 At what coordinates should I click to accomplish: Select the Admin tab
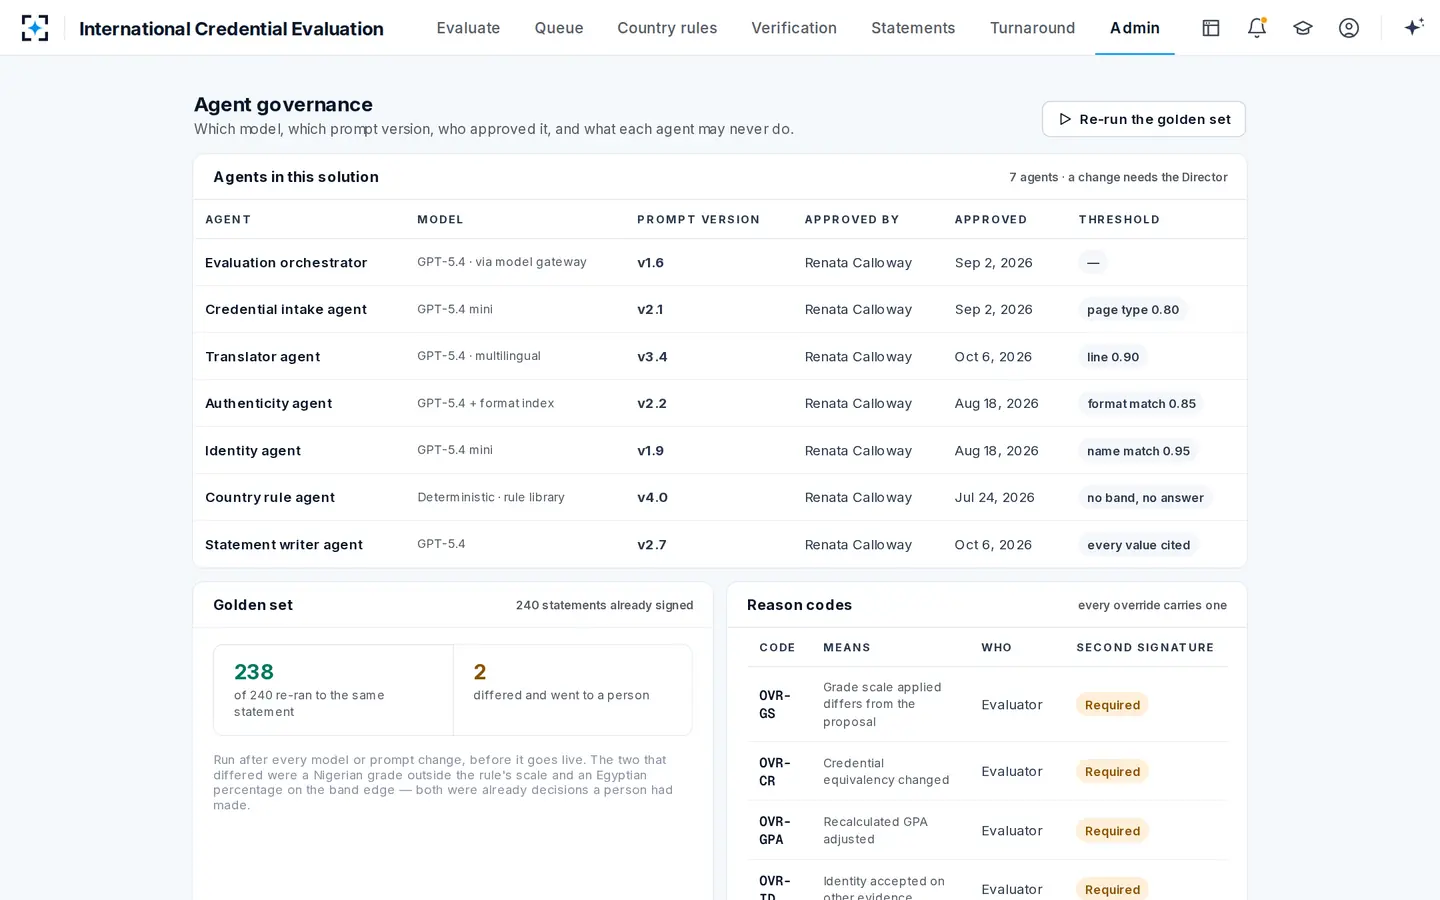[1135, 28]
